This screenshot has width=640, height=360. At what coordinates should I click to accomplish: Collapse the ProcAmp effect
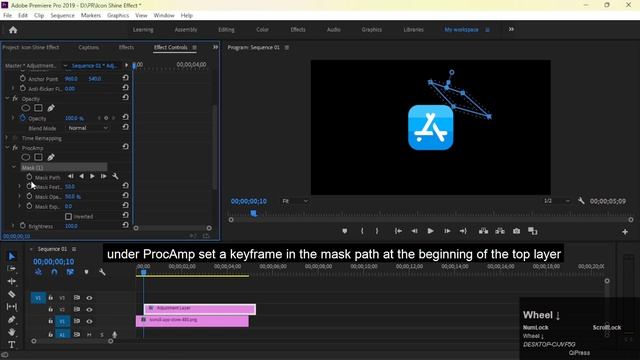7,147
